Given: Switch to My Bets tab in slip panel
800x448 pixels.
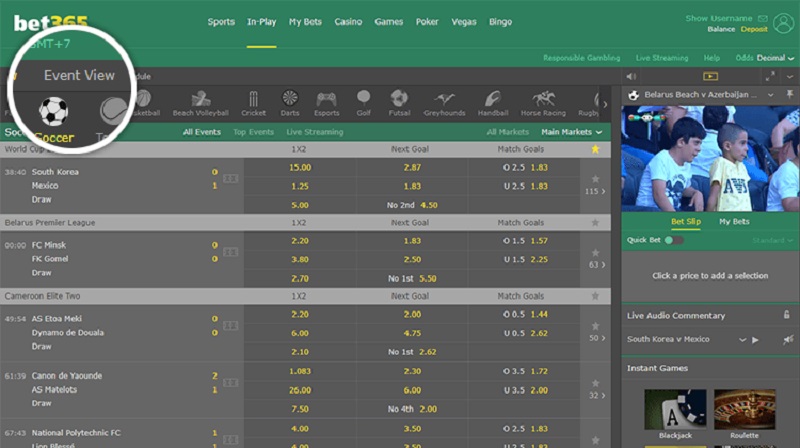Looking at the screenshot, I should point(734,221).
